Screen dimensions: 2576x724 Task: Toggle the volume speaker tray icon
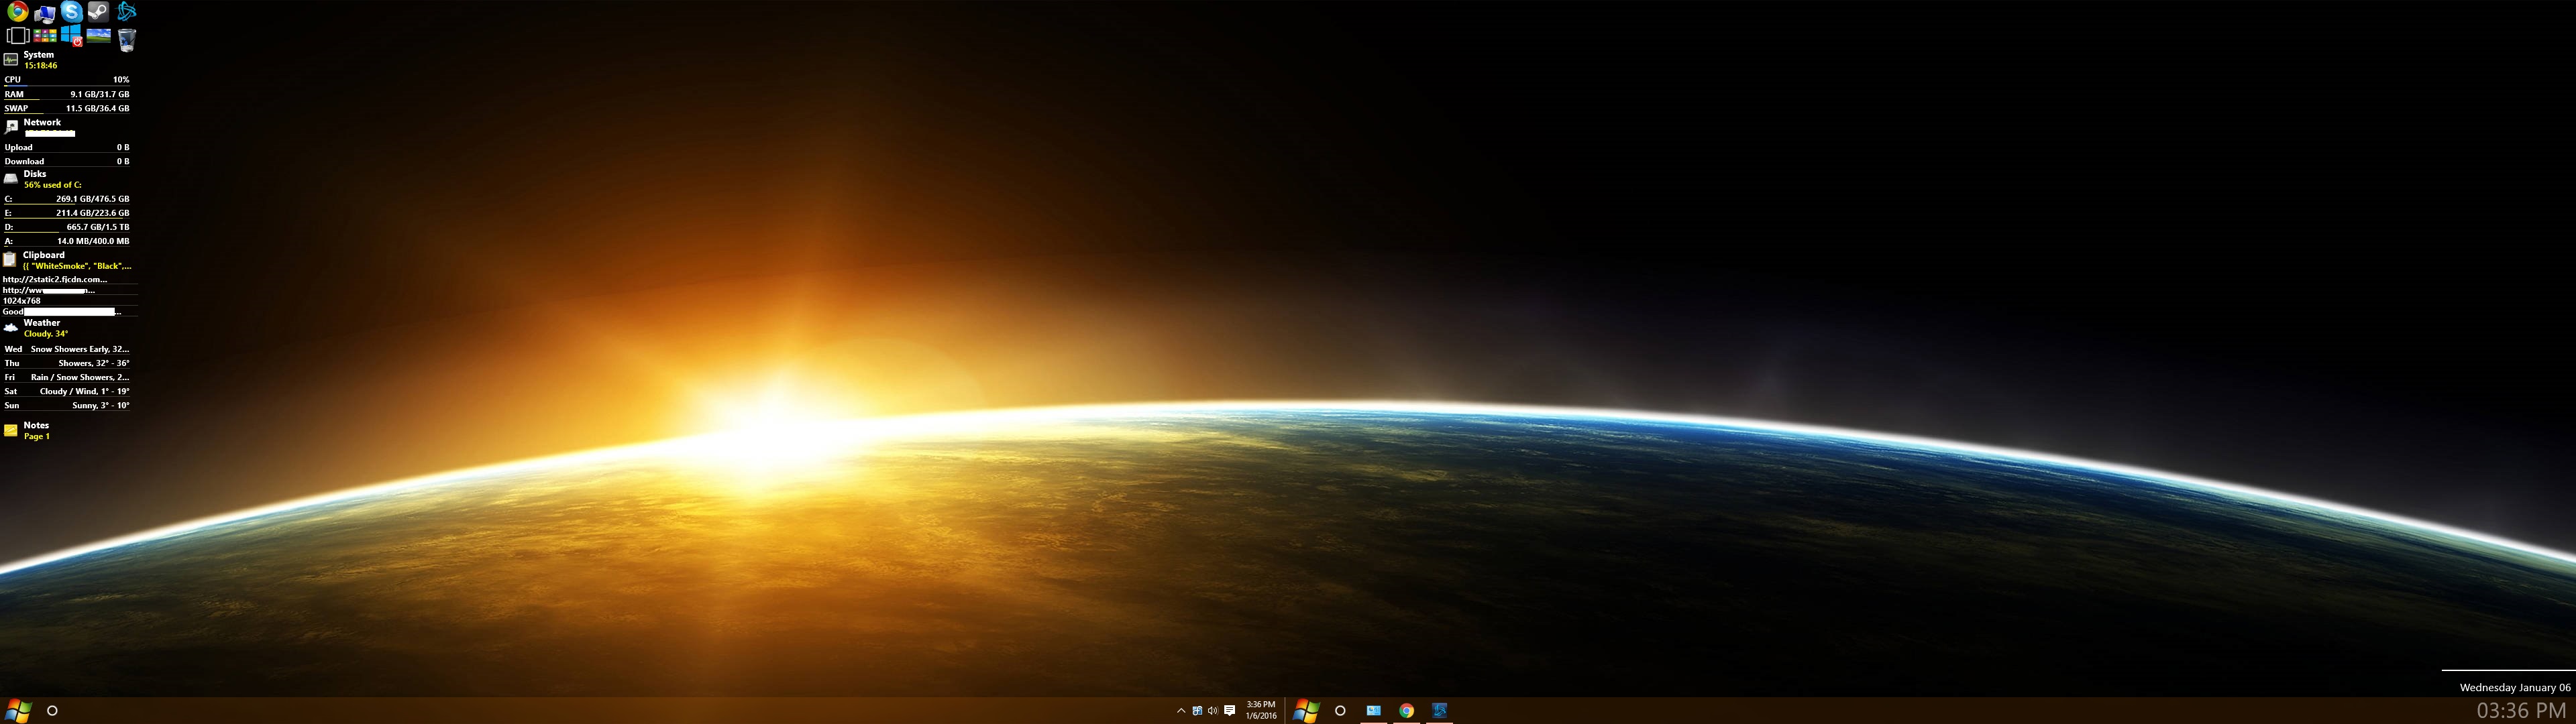coord(1212,711)
